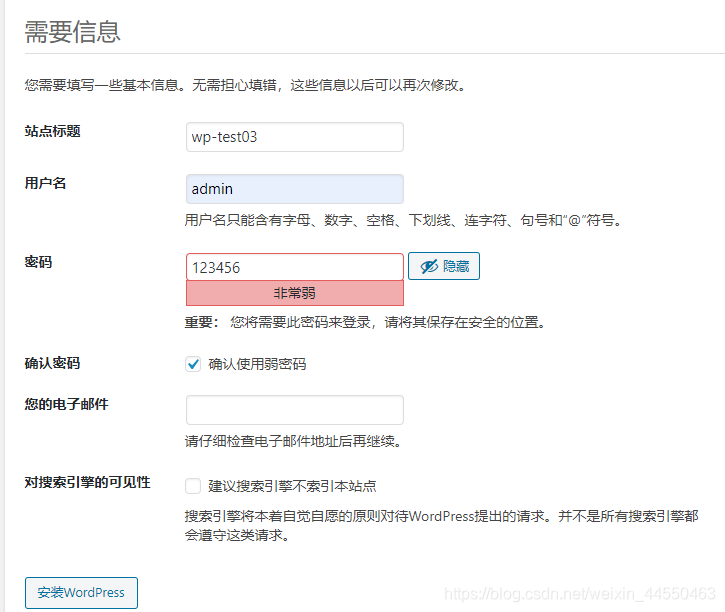725x612 pixels.
Task: Focus the 用户名 field containing admin
Action: tap(295, 189)
